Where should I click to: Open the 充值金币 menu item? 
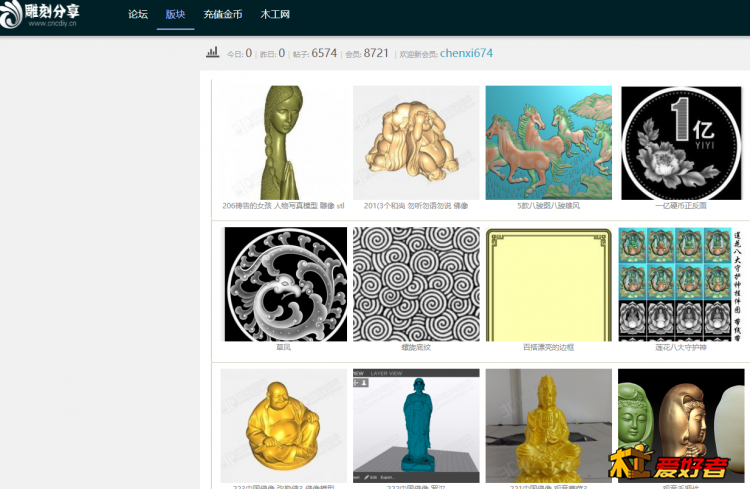[222, 14]
